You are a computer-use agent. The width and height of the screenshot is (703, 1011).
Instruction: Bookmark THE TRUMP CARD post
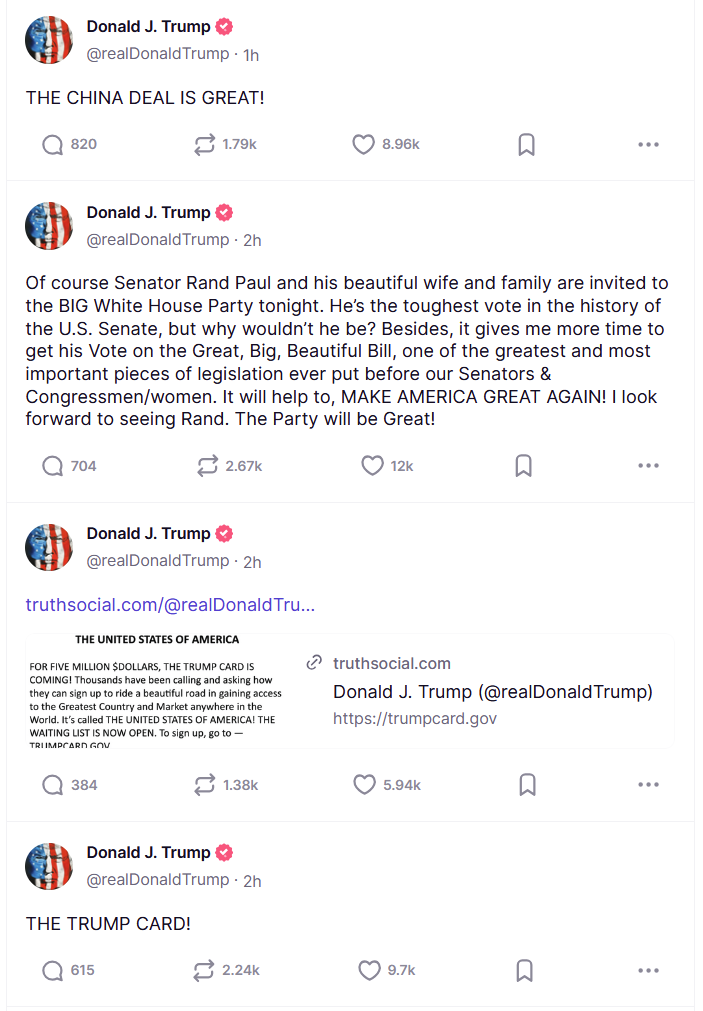point(525,970)
